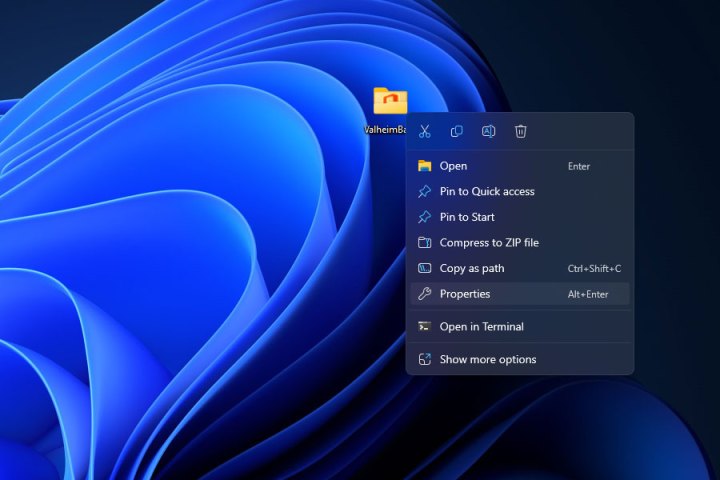The height and width of the screenshot is (480, 720).
Task: Choose Copy as path
Action: (472, 268)
